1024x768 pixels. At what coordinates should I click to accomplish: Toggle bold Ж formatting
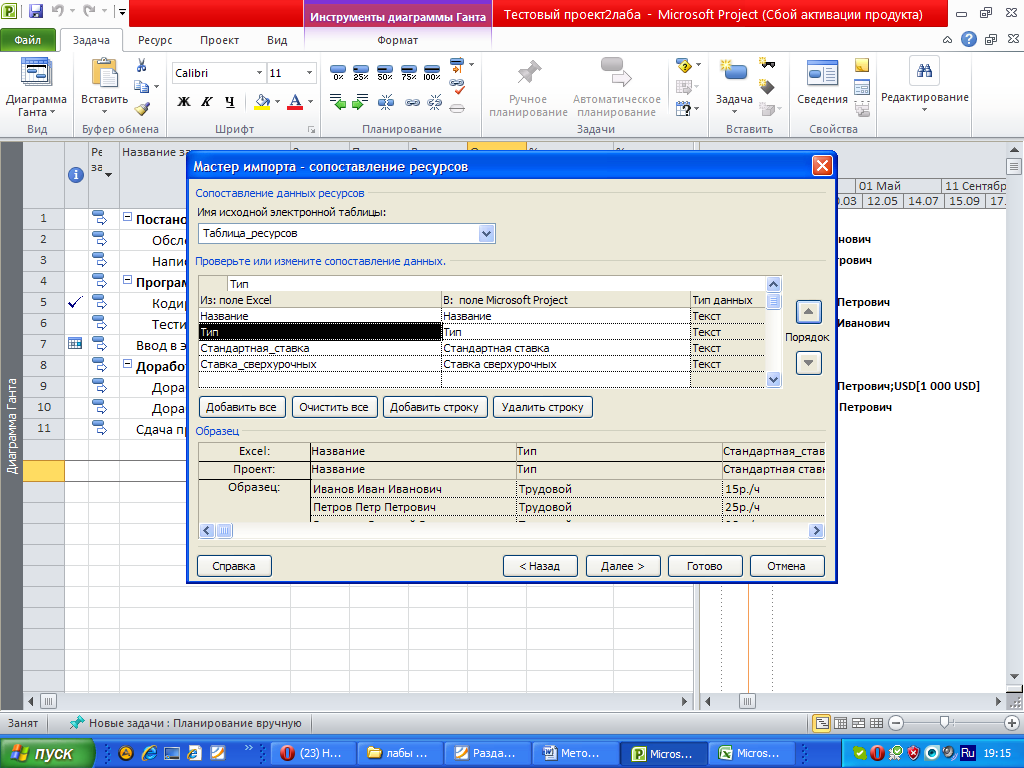click(x=184, y=102)
